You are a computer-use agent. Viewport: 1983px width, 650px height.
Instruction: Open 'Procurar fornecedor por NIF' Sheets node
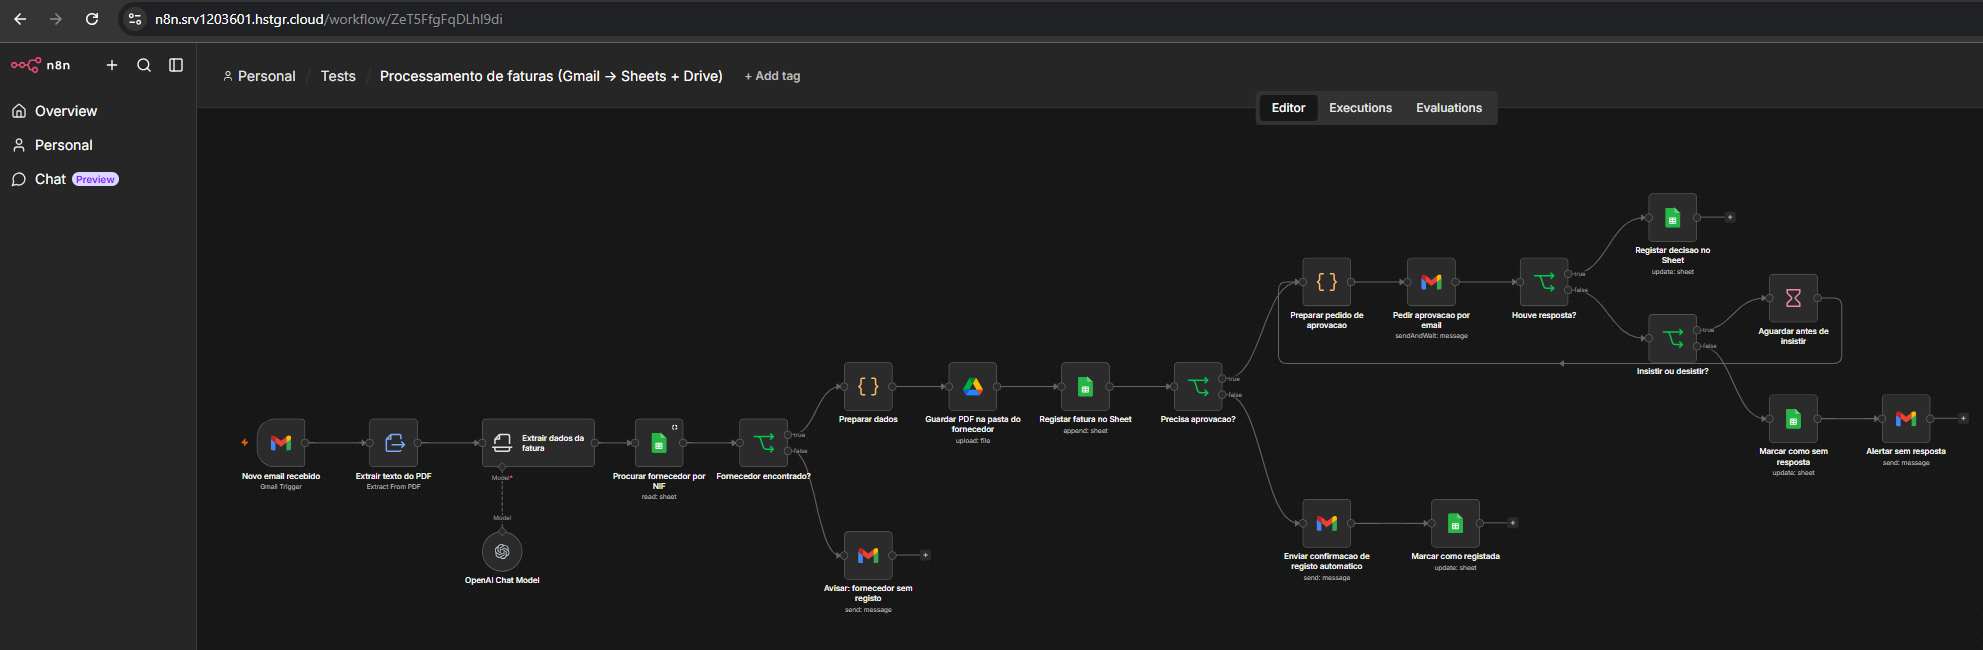tap(659, 442)
